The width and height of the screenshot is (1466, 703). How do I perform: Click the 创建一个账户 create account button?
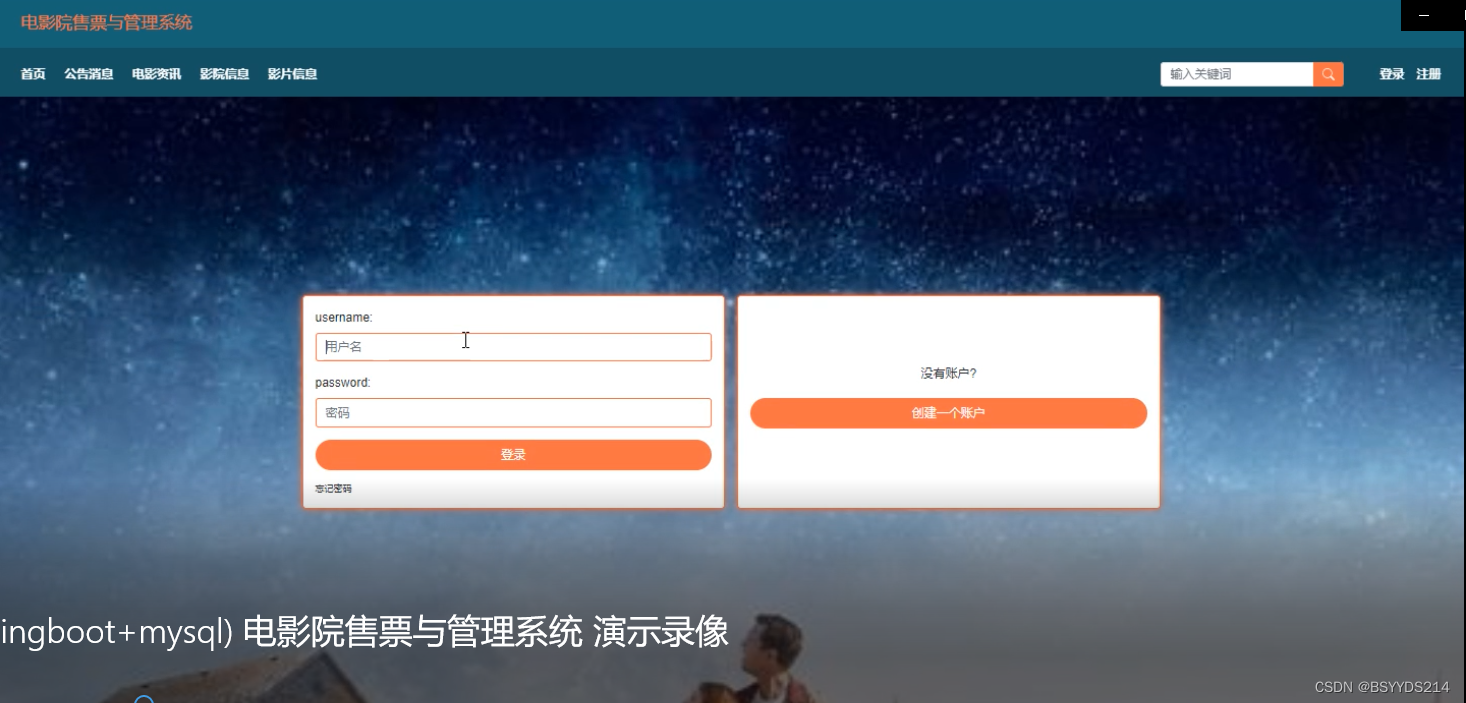coord(948,413)
